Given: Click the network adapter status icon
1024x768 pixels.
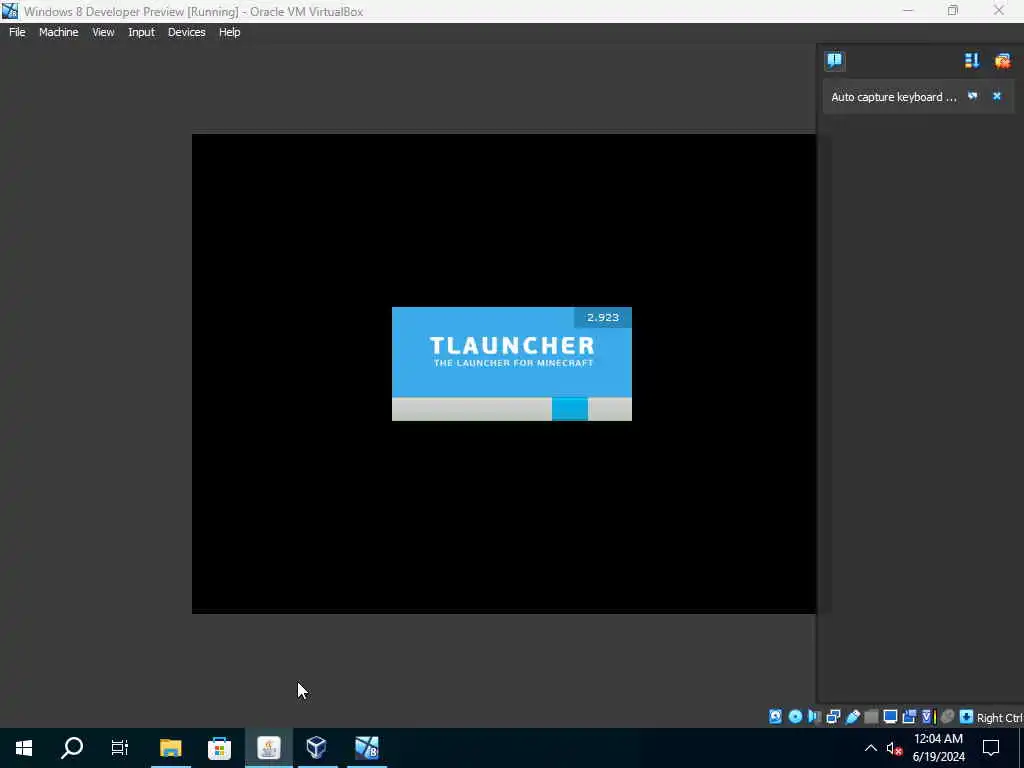Looking at the screenshot, I should pos(833,716).
